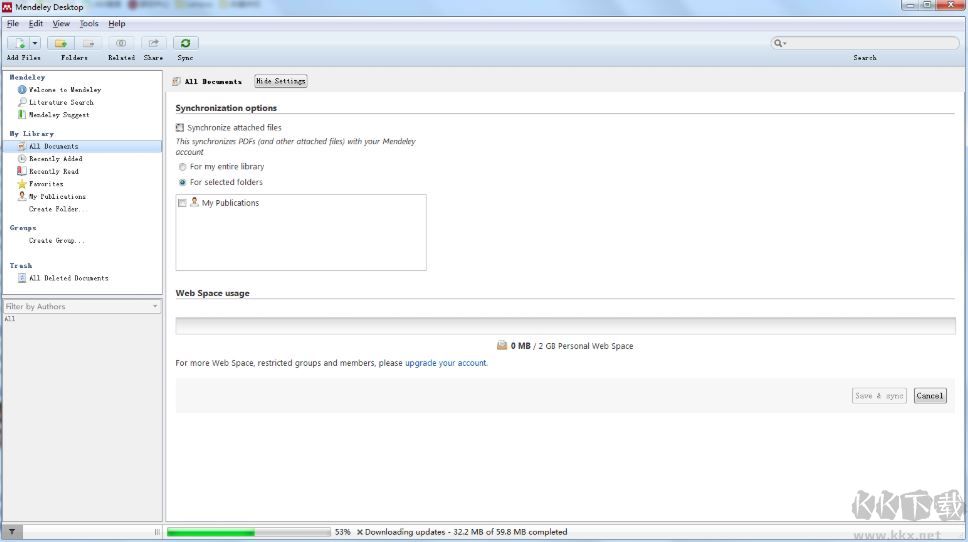Click the upgrade your account link

446,363
